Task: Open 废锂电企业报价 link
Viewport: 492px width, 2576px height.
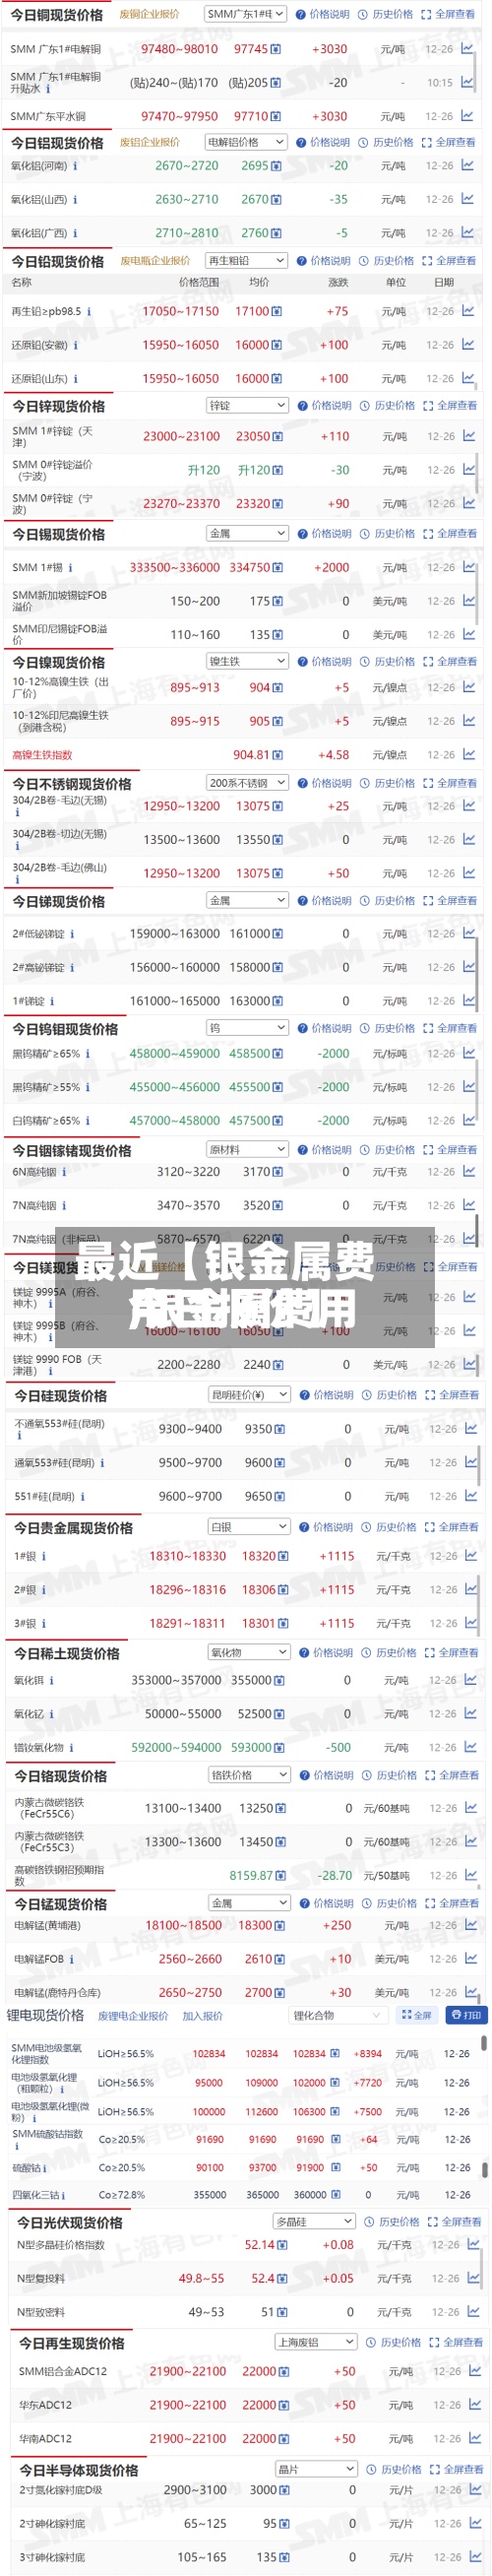Action: 133,2016
